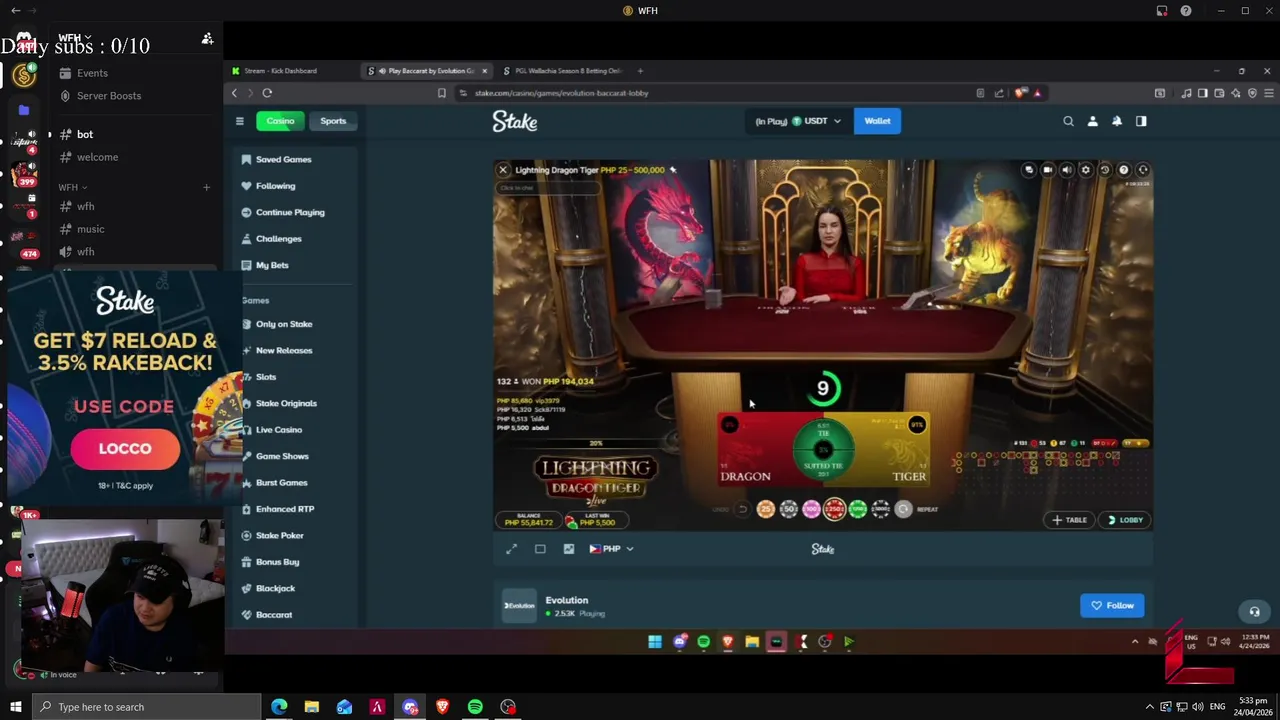Switch to the Sports section

[333, 121]
